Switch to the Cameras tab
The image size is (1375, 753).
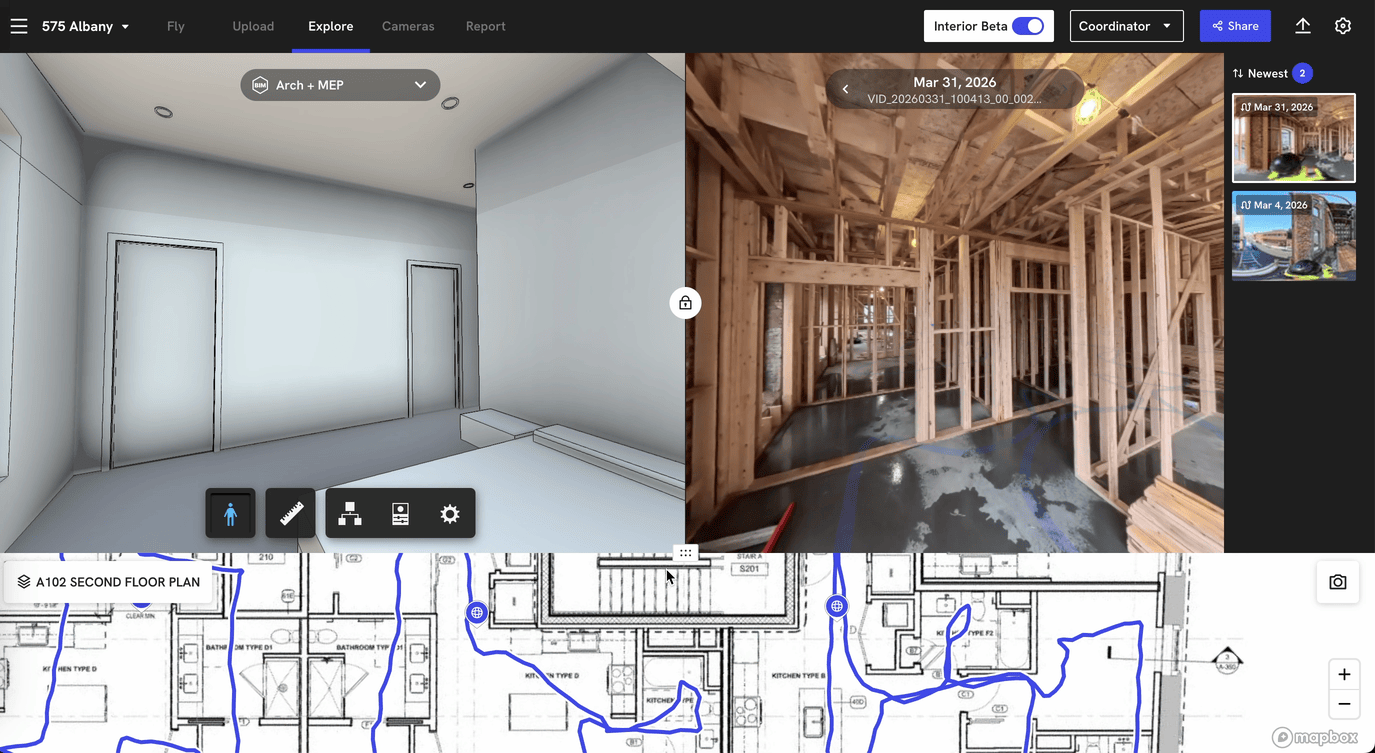pyautogui.click(x=408, y=26)
